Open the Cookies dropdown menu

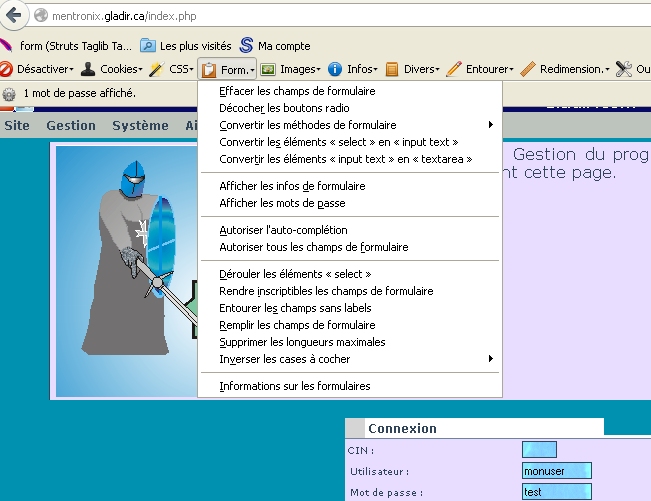[121, 69]
